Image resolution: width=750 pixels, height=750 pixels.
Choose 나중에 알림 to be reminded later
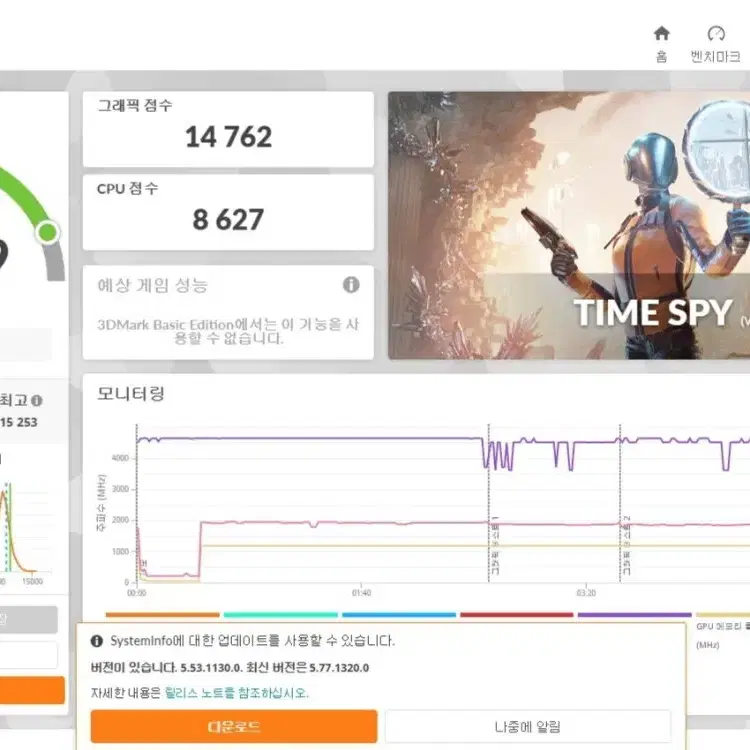[x=528, y=727]
